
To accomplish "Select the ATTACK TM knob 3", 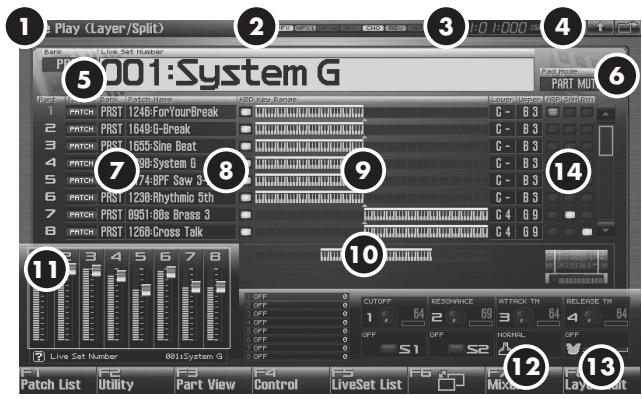I will 523,317.
